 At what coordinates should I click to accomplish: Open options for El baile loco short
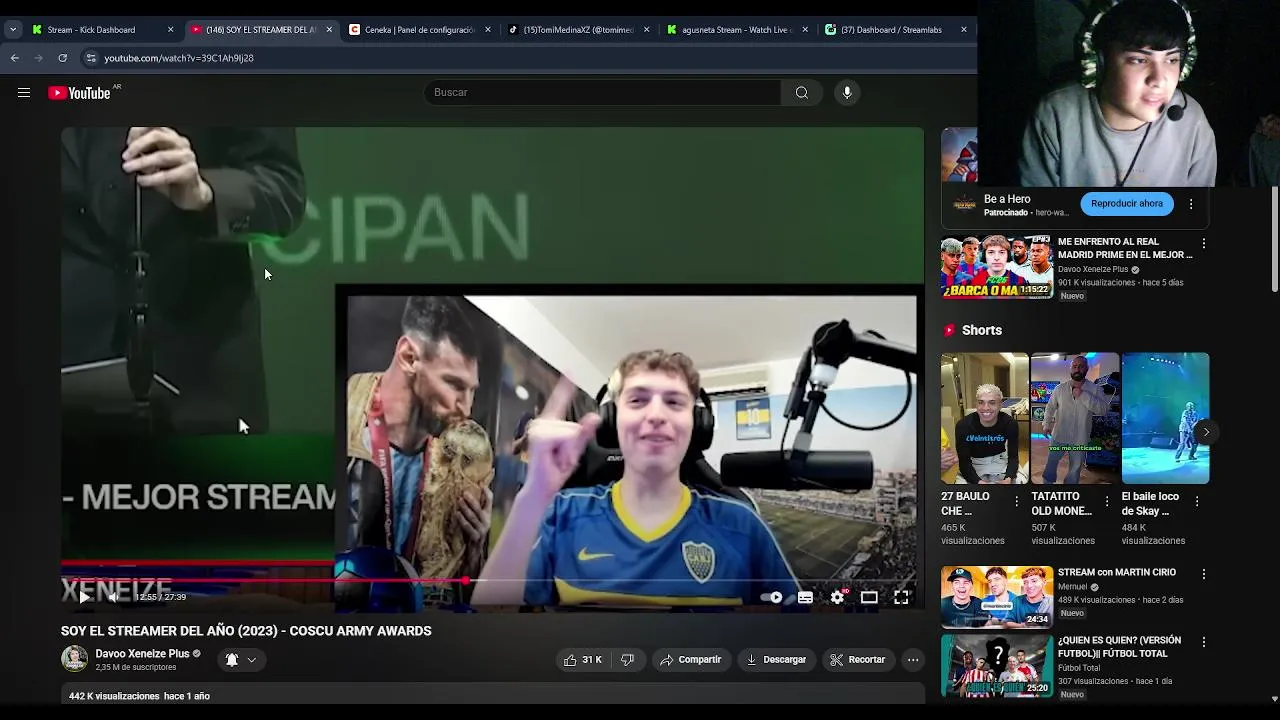(x=1197, y=501)
